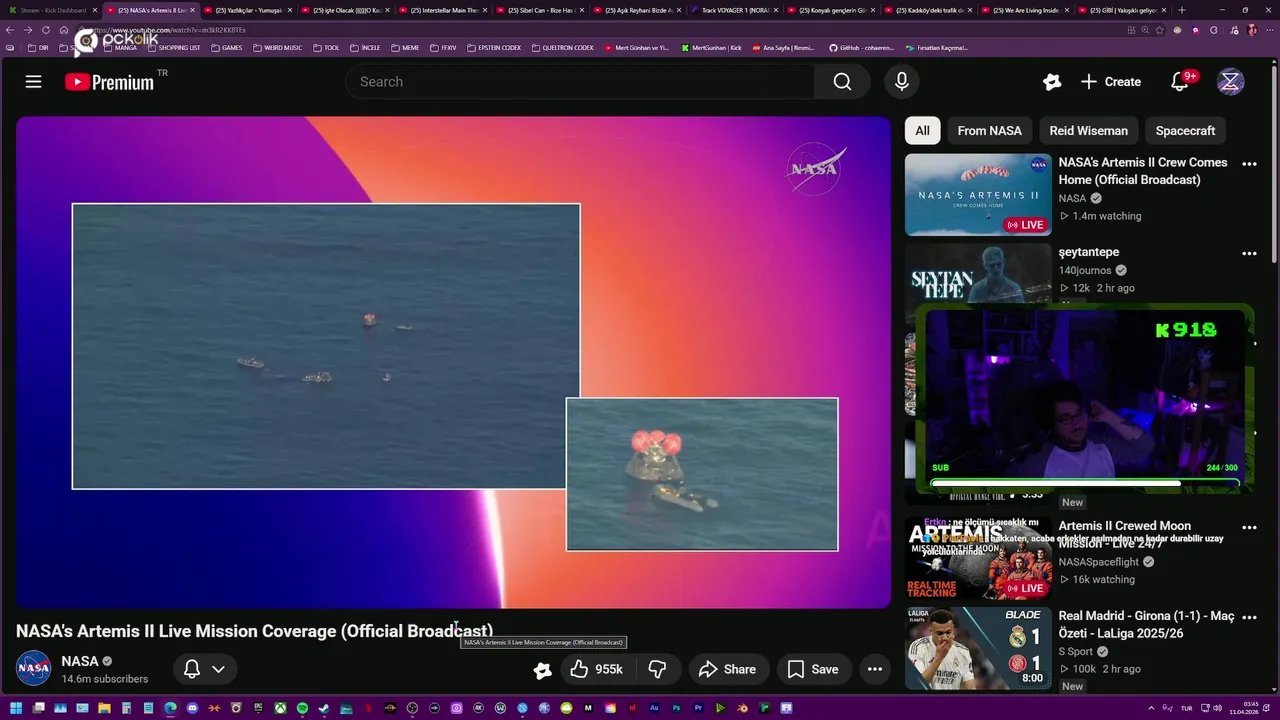The image size is (1280, 720).
Task: Open Real Madrid - Girona video title
Action: (1146, 625)
